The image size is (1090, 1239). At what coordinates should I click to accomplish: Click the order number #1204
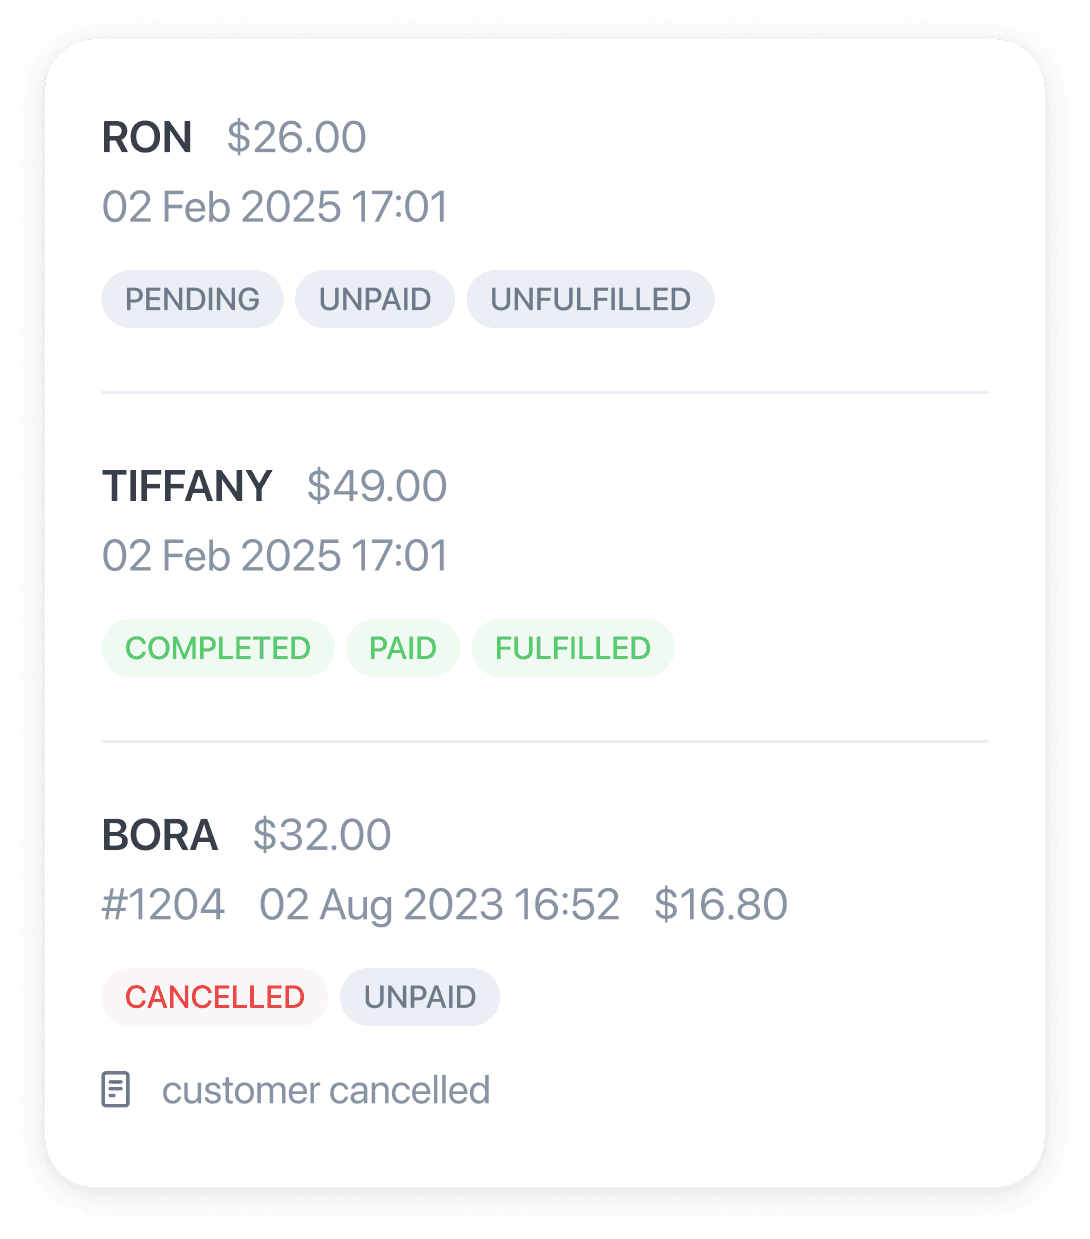(x=164, y=904)
